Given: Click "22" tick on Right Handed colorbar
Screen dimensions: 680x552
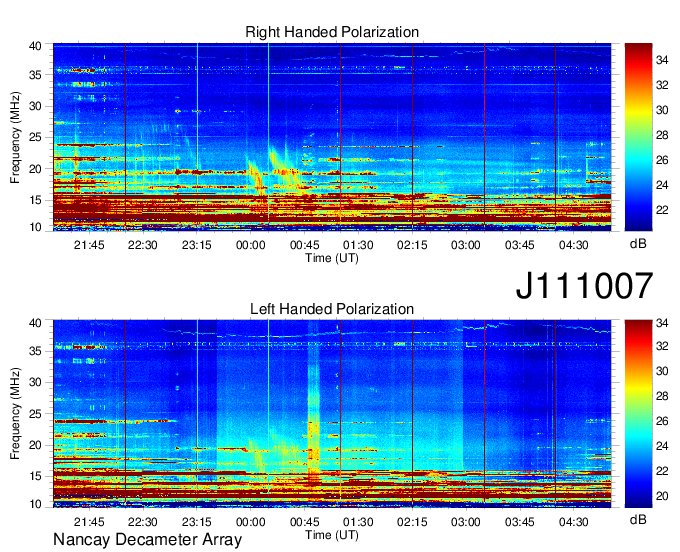Looking at the screenshot, I should (662, 210).
